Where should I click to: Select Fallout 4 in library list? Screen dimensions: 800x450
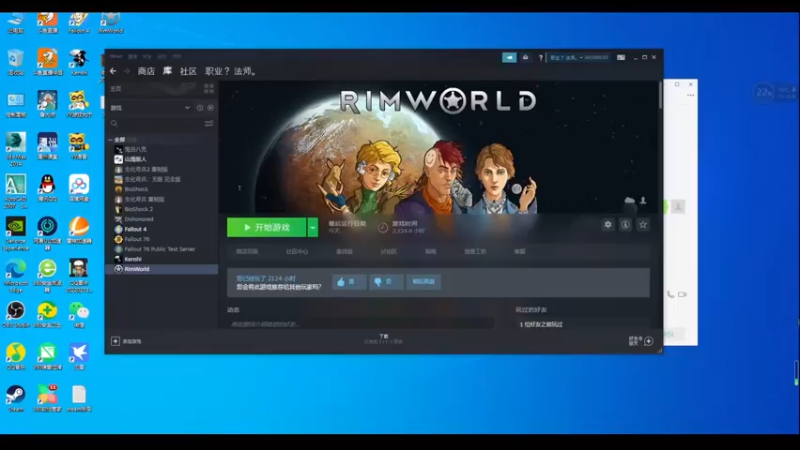[136, 229]
